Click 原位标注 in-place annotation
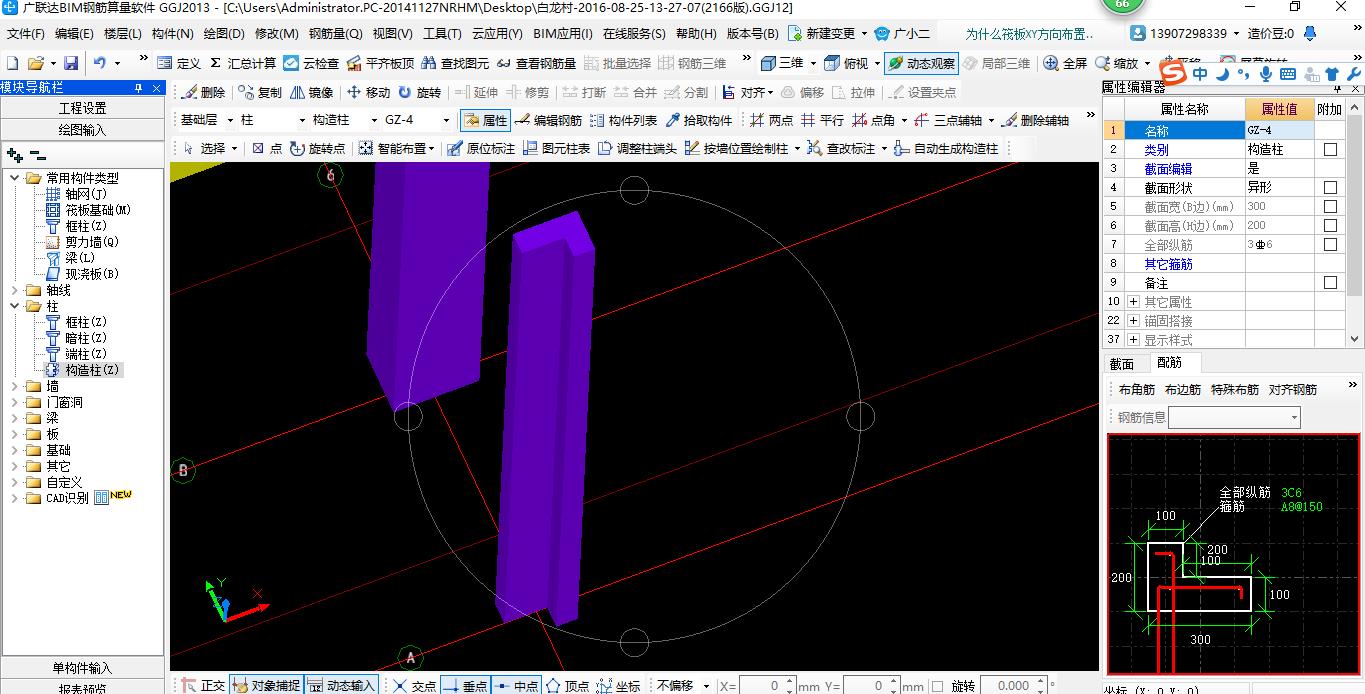Viewport: 1365px width, 694px height. coord(480,148)
